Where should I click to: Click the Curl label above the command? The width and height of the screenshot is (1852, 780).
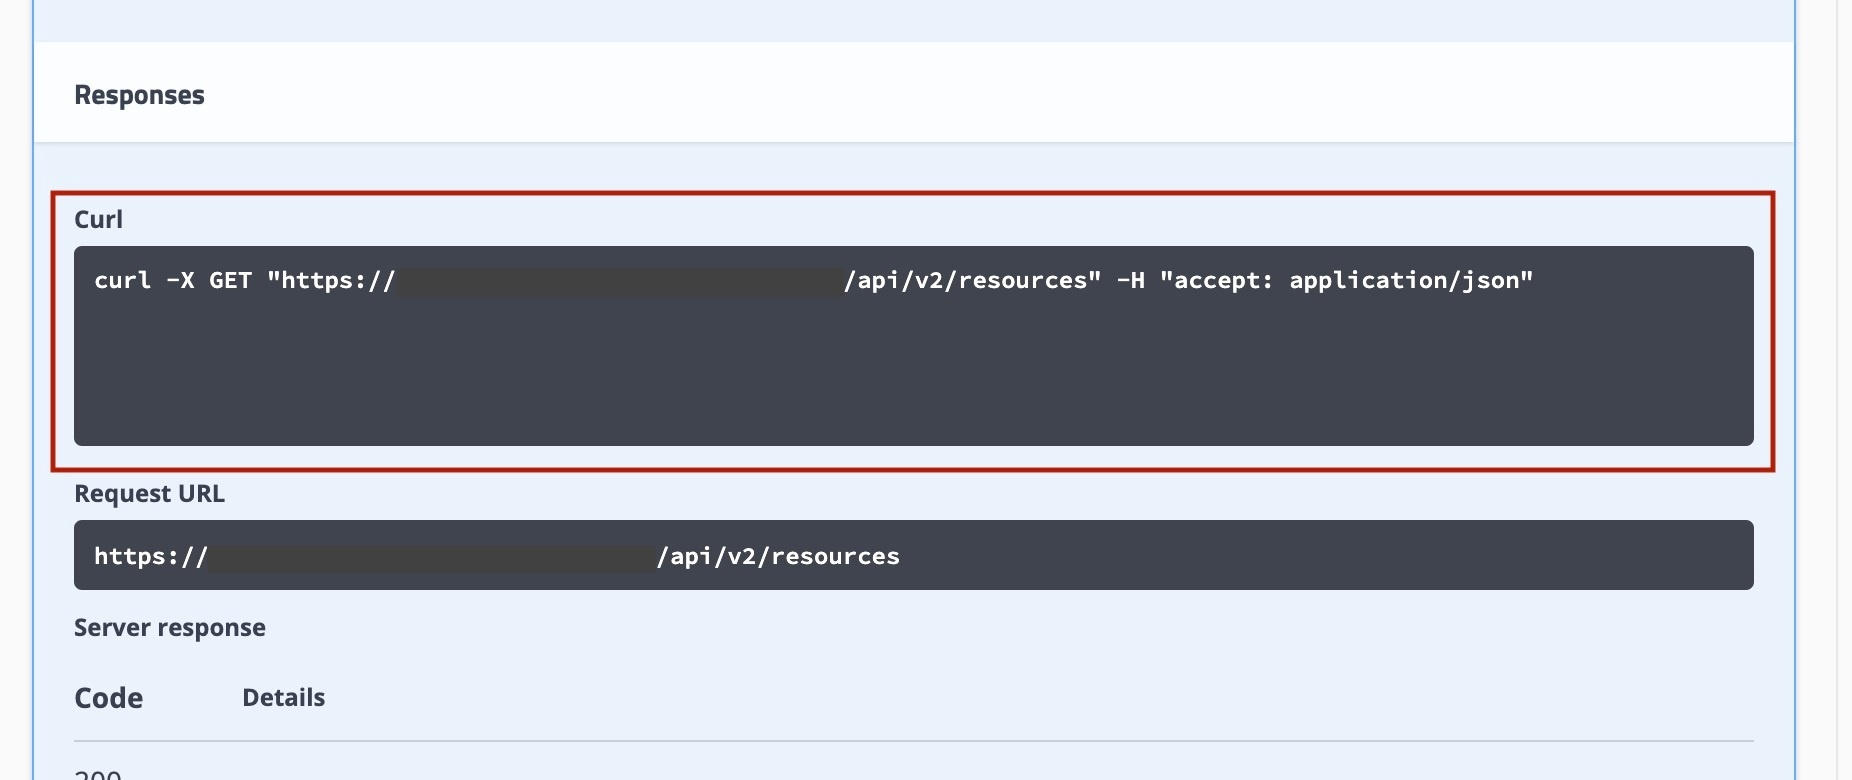[98, 219]
